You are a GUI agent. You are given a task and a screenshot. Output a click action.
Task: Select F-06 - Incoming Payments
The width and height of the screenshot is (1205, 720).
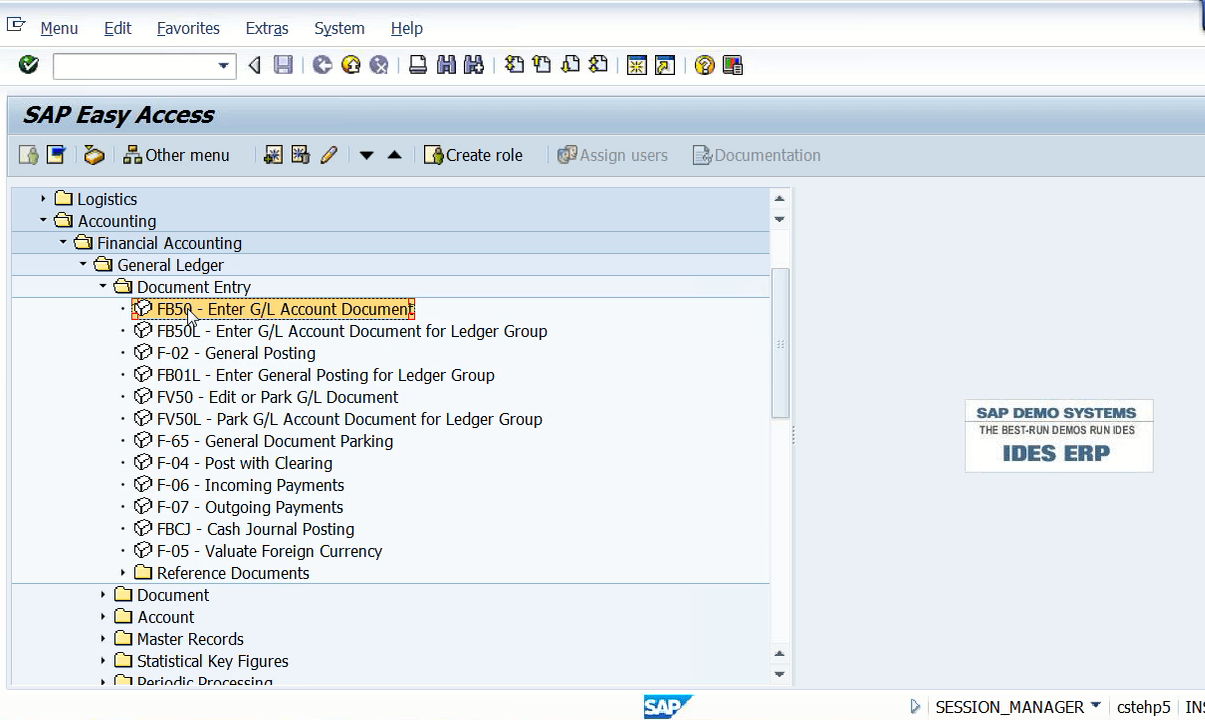coord(250,485)
